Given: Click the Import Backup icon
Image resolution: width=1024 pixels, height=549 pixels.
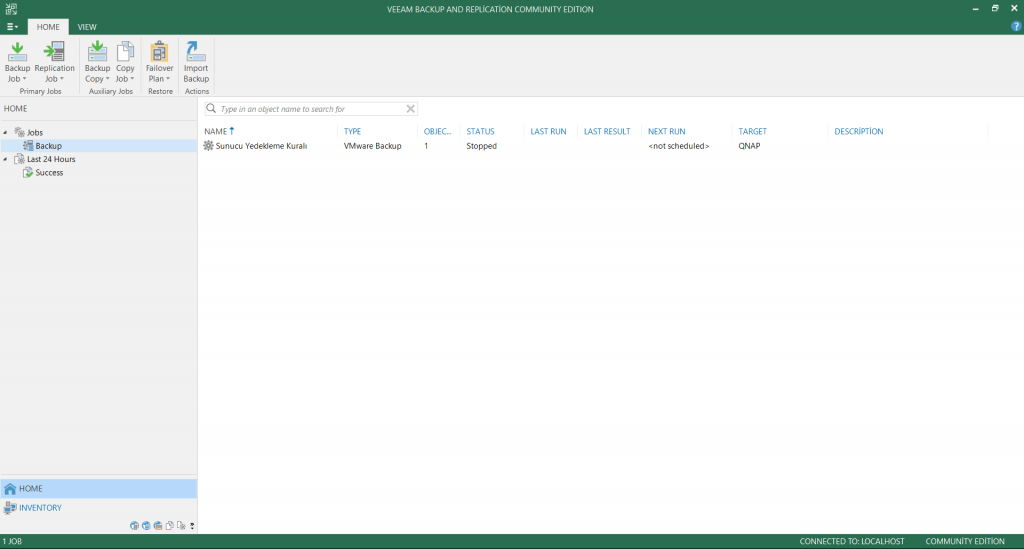Looking at the screenshot, I should pyautogui.click(x=196, y=54).
